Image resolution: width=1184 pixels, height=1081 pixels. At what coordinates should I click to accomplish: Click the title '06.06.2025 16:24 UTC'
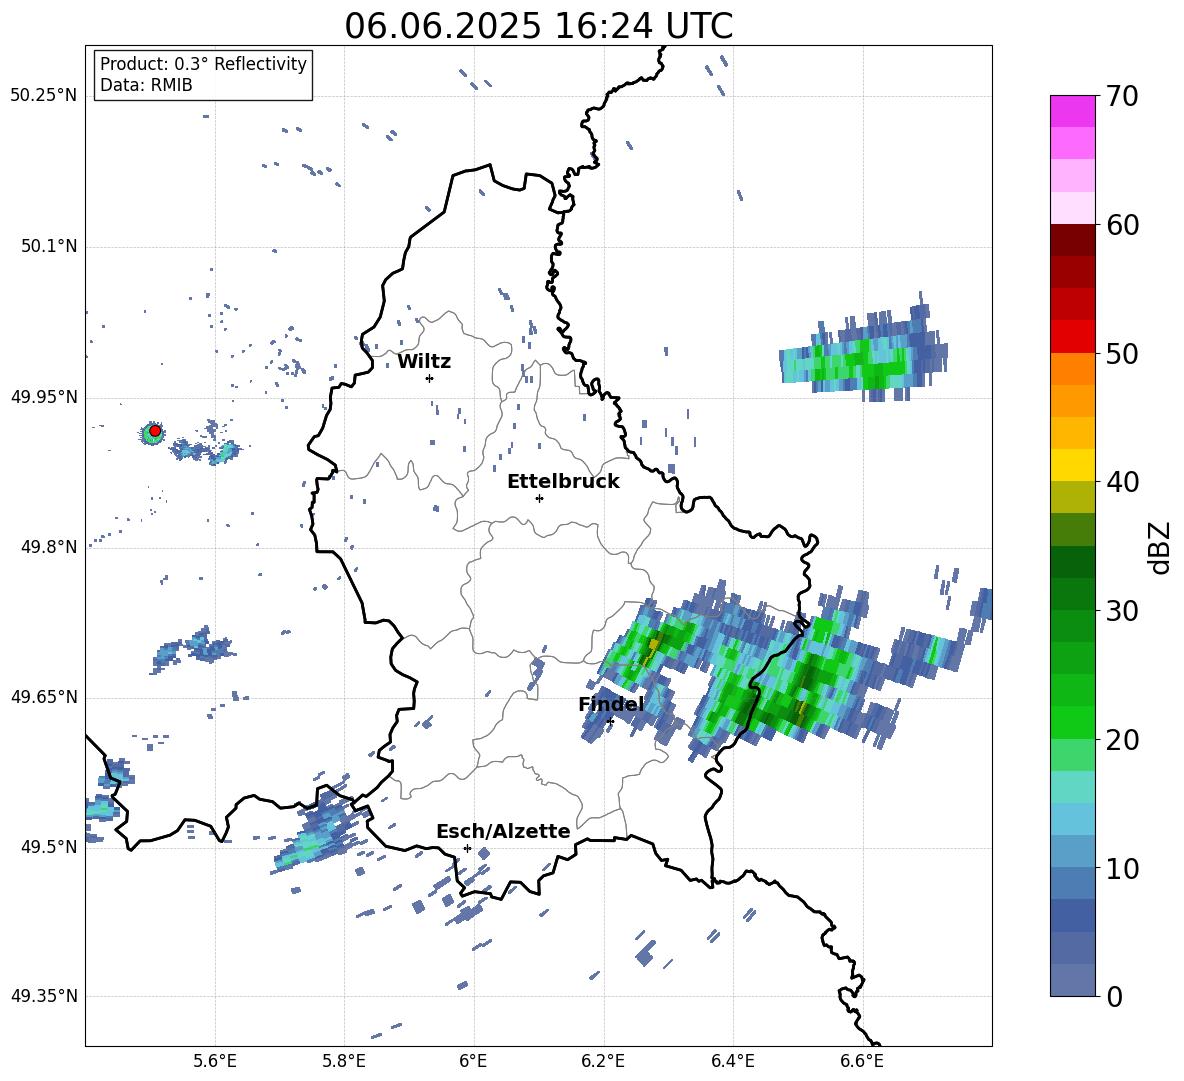click(538, 26)
